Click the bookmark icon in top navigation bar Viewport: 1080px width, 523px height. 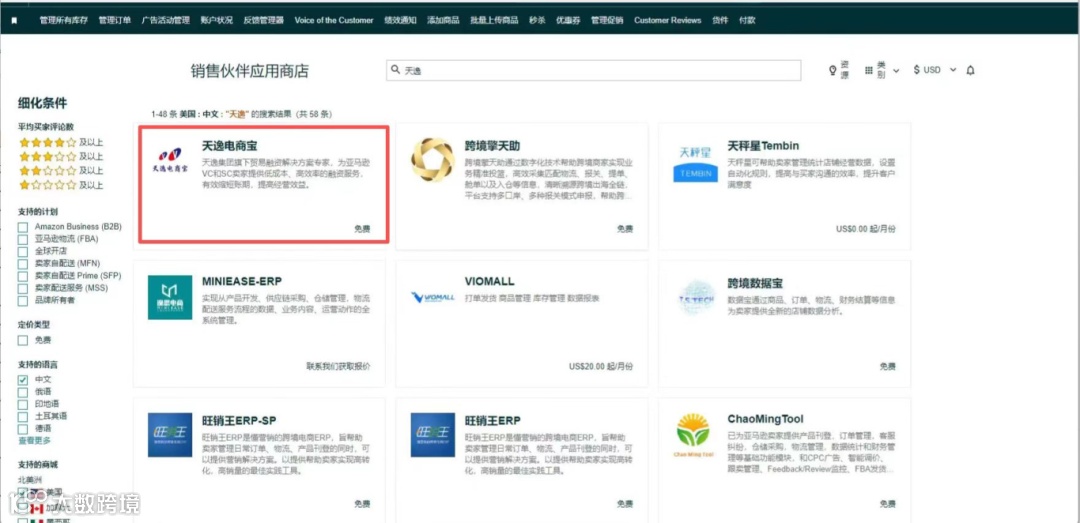pos(14,21)
